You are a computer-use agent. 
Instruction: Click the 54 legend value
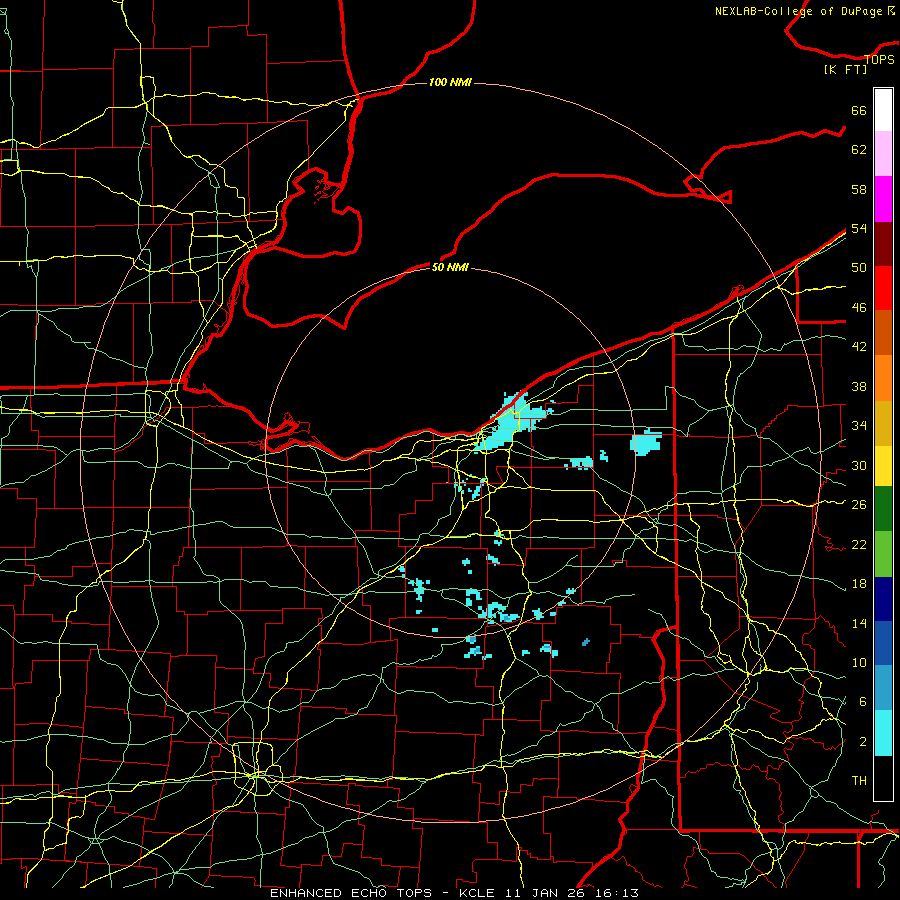pos(859,228)
